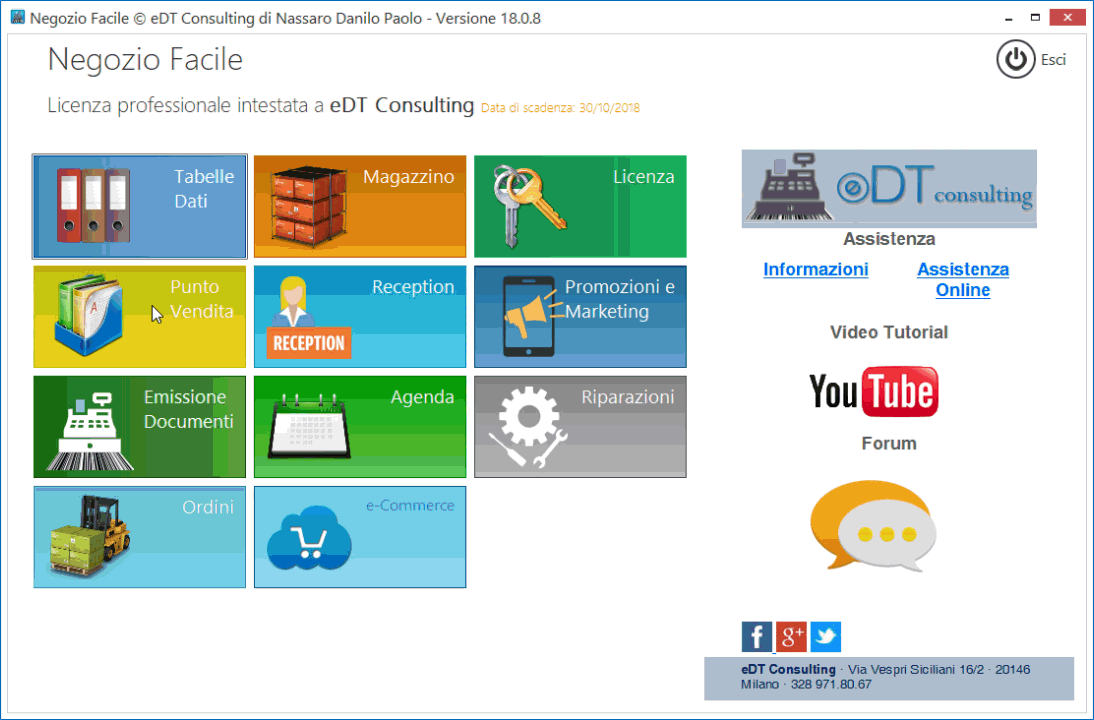Open the Promozioni e Marketing tile
Image resolution: width=1094 pixels, height=720 pixels.
coord(580,317)
